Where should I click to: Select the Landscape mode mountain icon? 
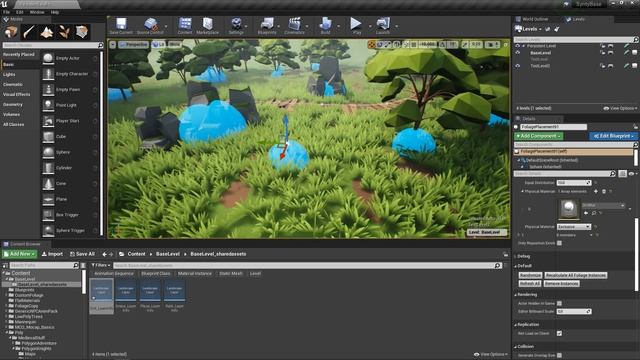pyautogui.click(x=47, y=32)
